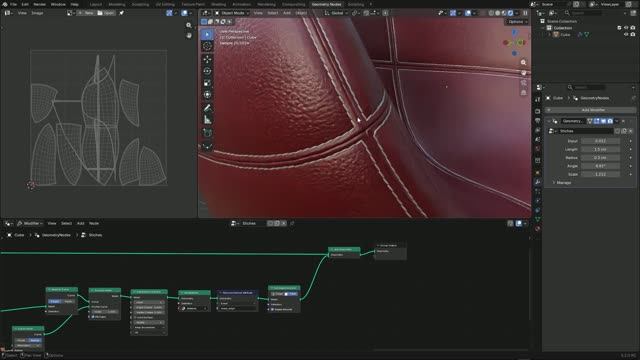Select the Select Box tool in viewport toolbar
This screenshot has width=640, height=360.
click(207, 34)
